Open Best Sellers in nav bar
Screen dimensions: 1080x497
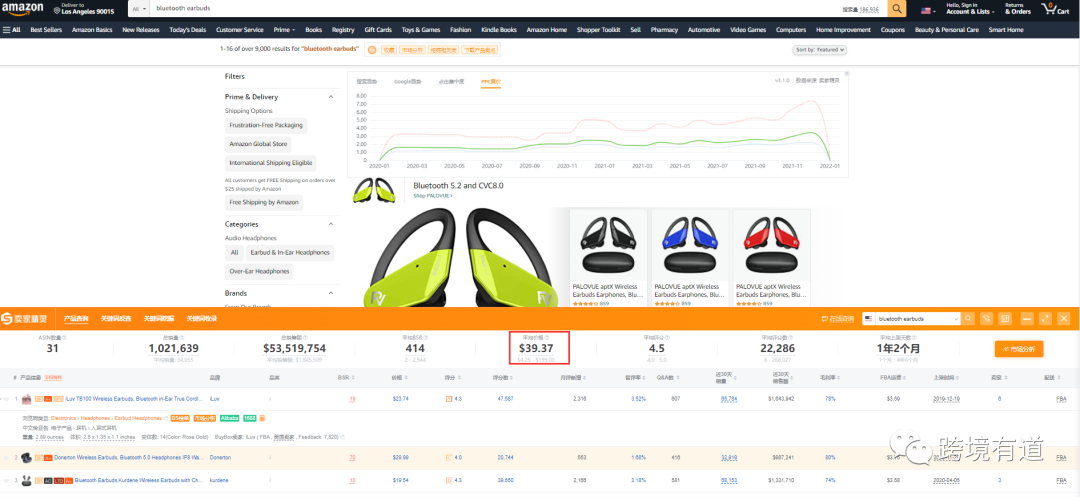46,30
